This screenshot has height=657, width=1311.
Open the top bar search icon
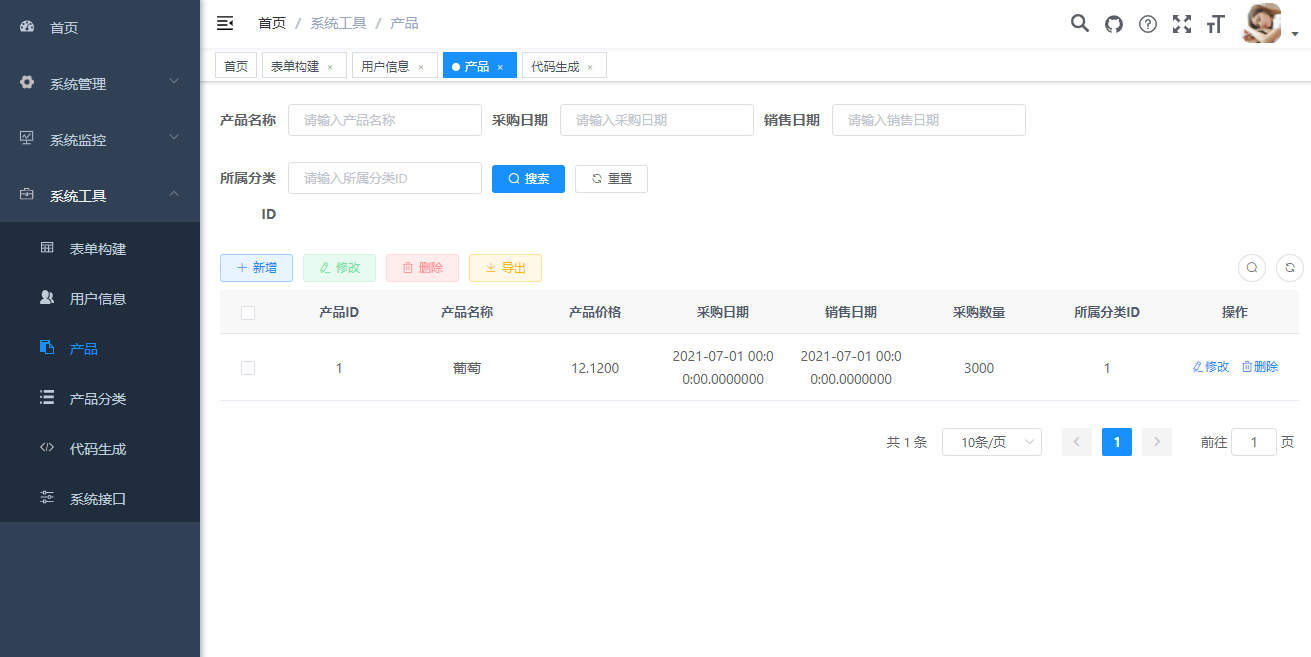point(1080,24)
